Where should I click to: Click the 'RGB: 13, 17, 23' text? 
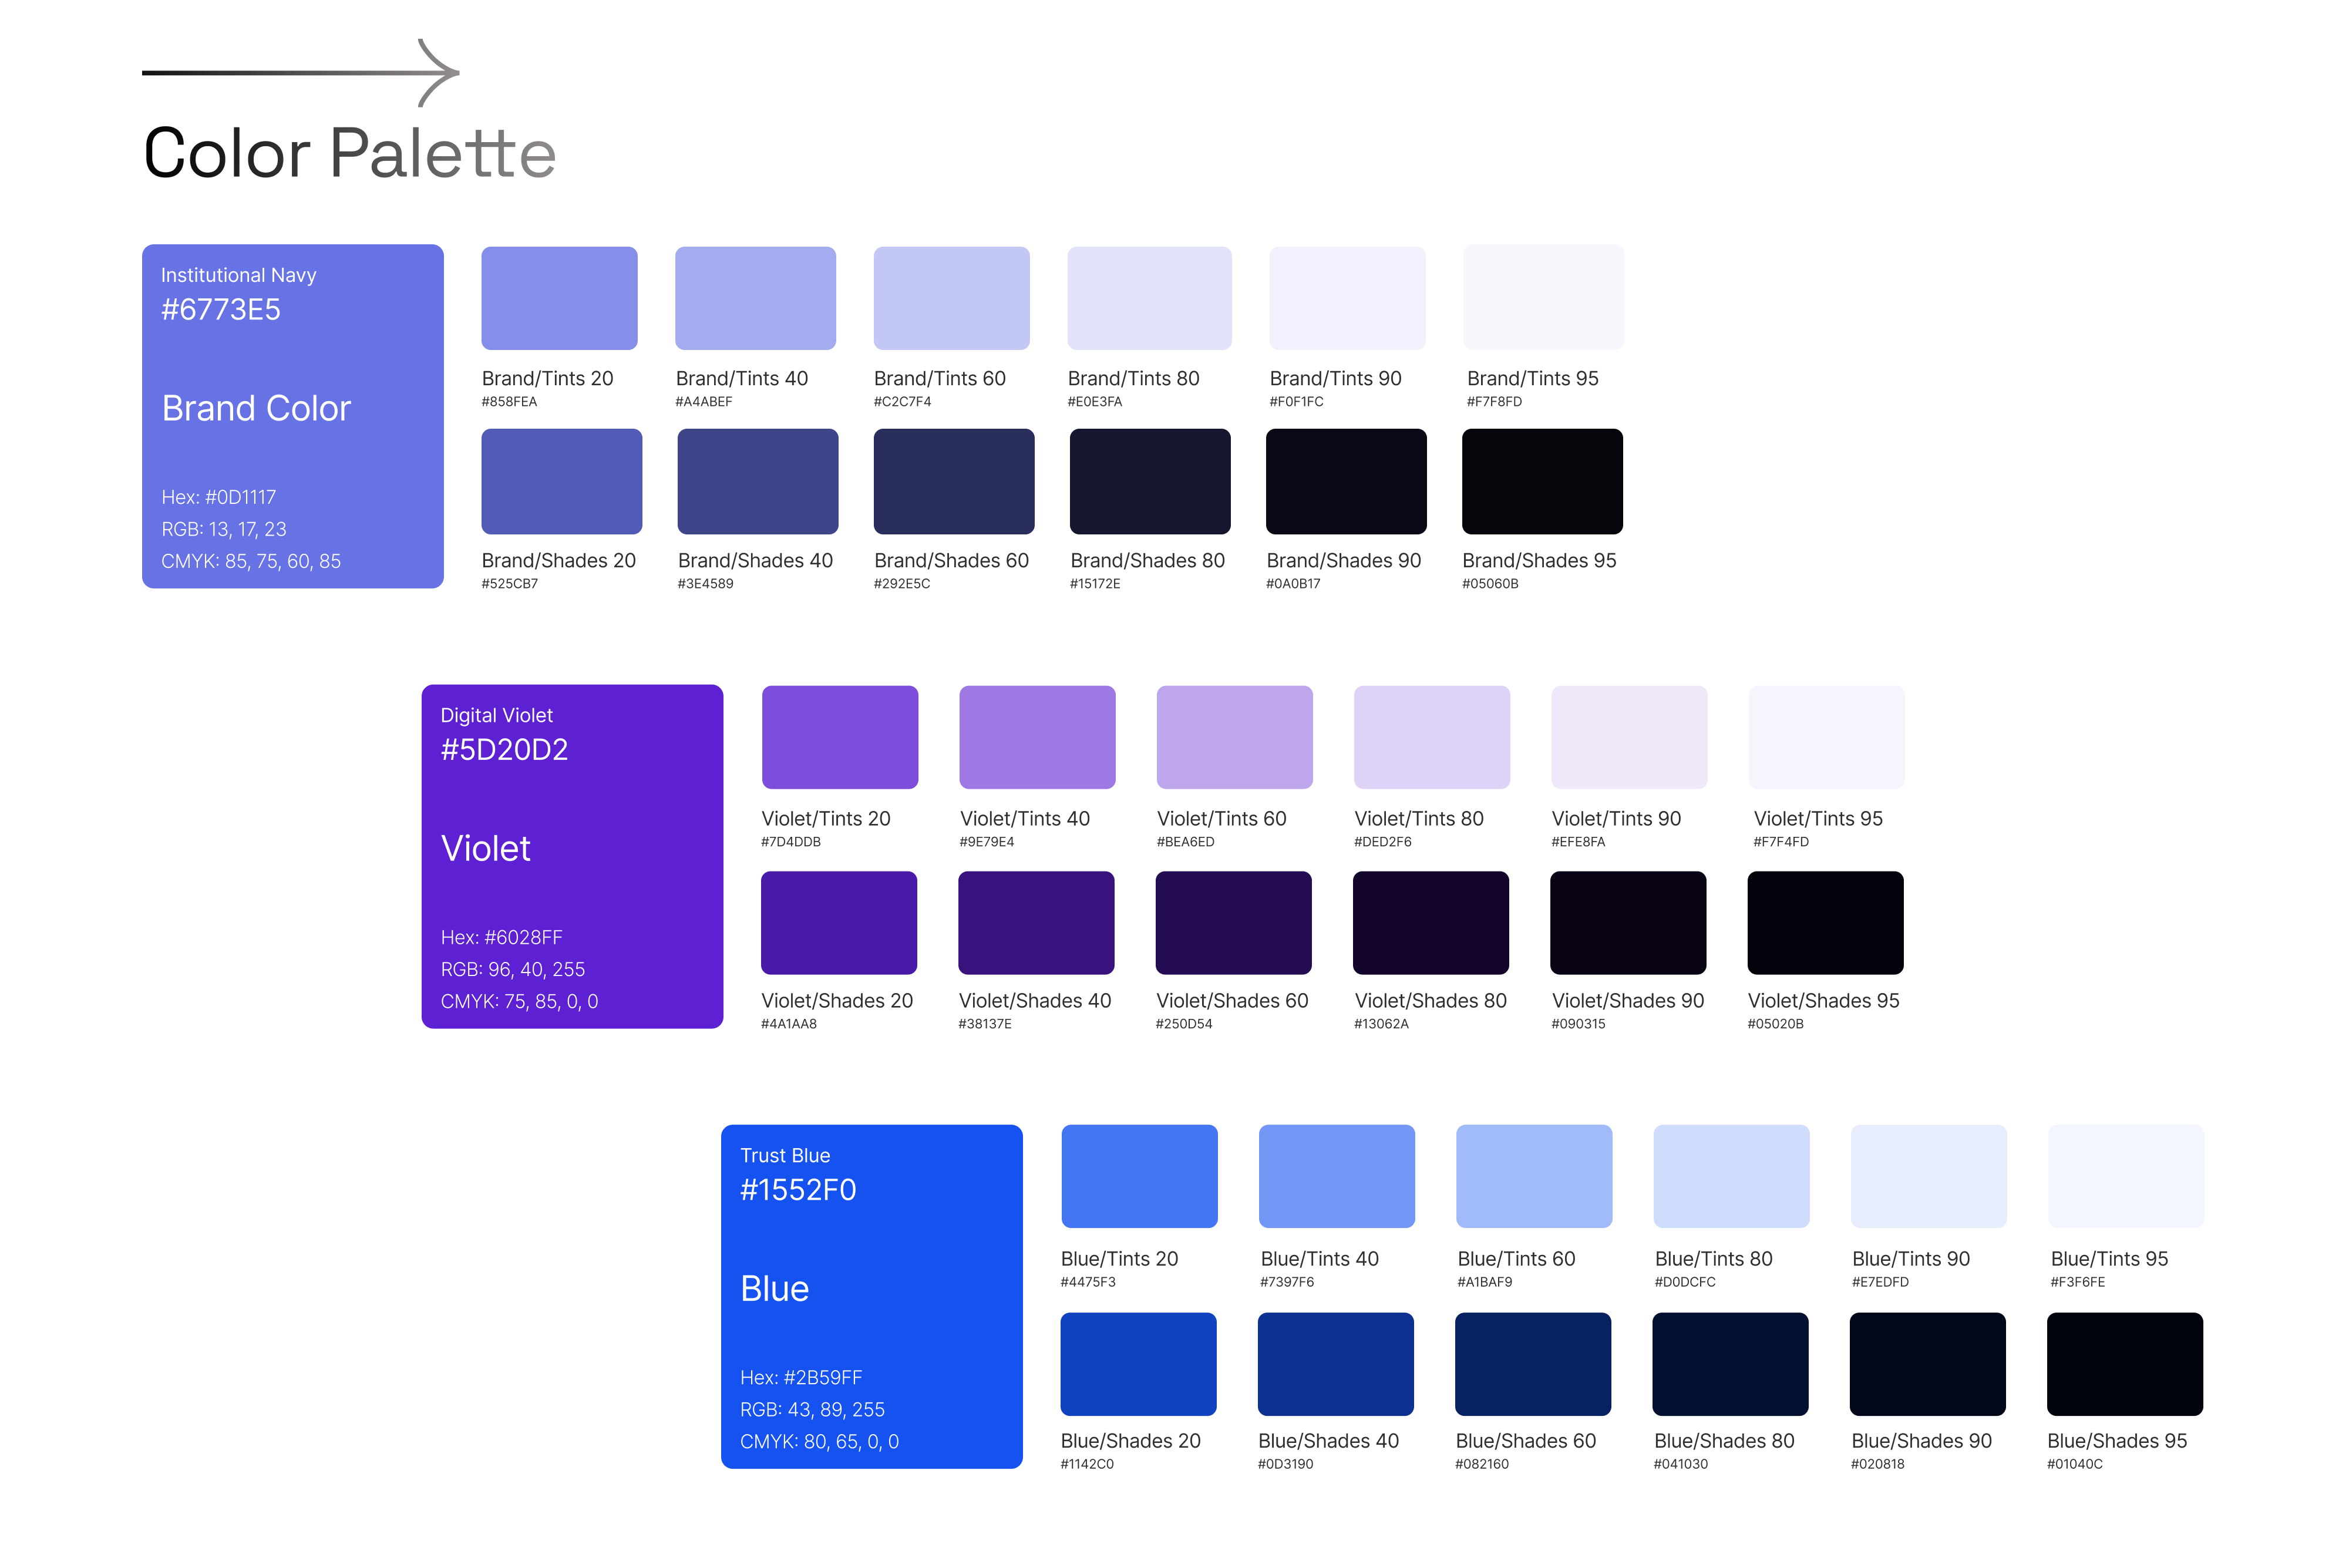click(223, 529)
